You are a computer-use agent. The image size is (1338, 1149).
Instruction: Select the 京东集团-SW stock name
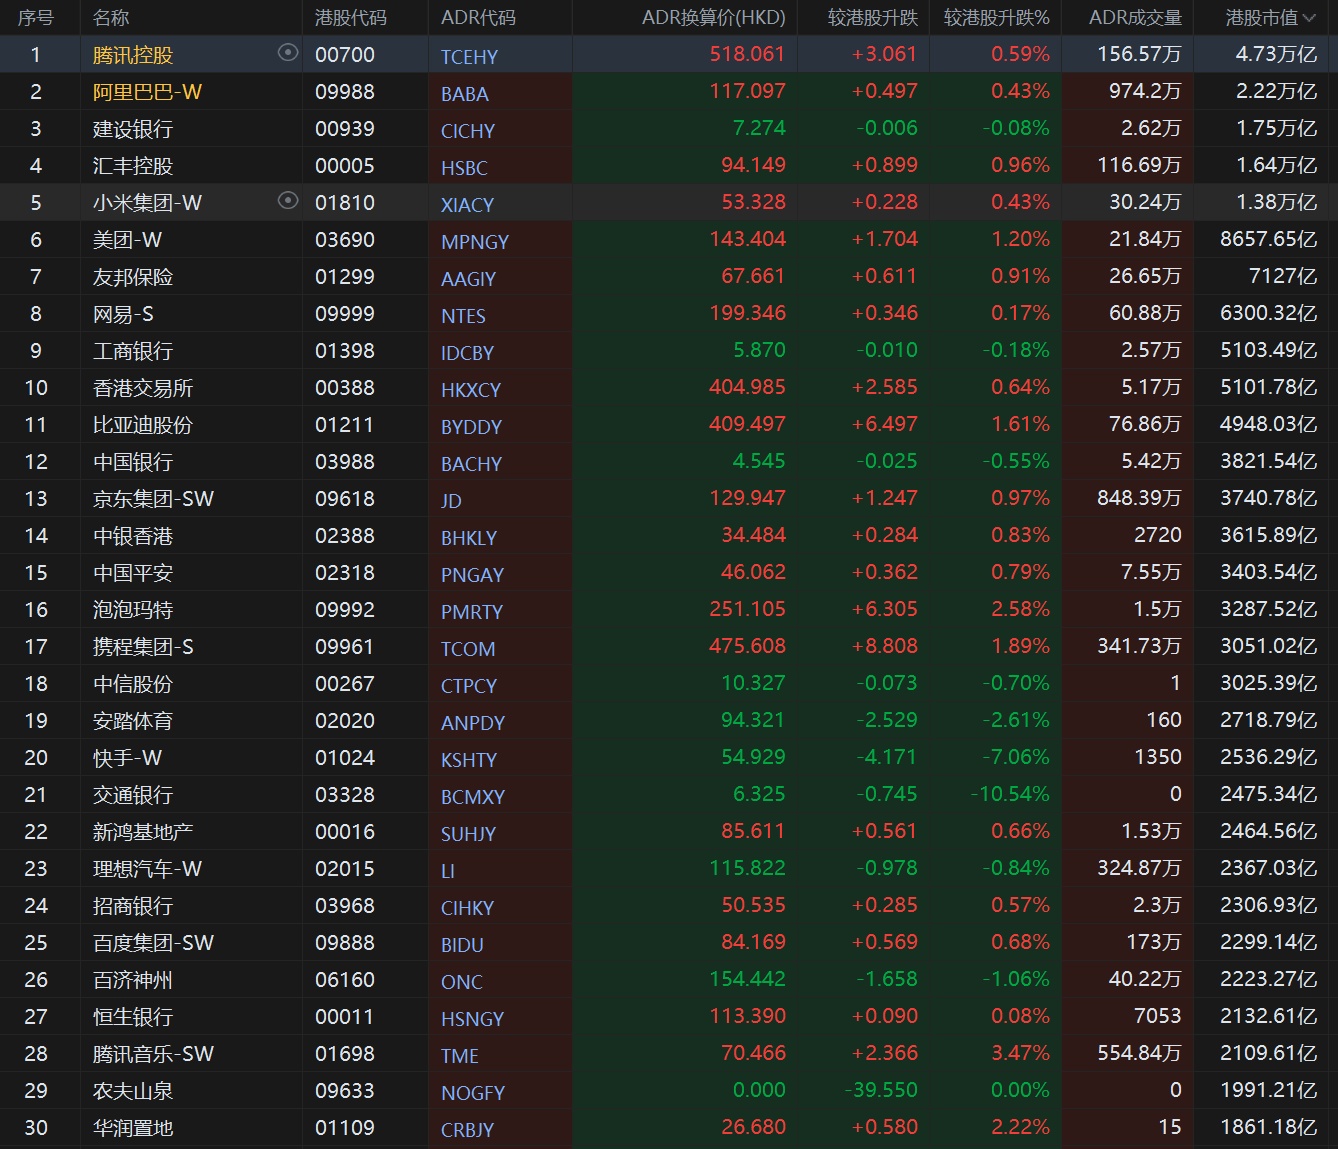pyautogui.click(x=153, y=499)
